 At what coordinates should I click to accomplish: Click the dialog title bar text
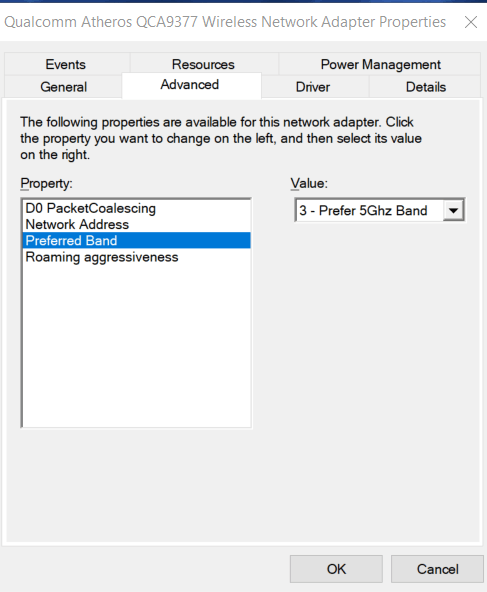(x=225, y=22)
